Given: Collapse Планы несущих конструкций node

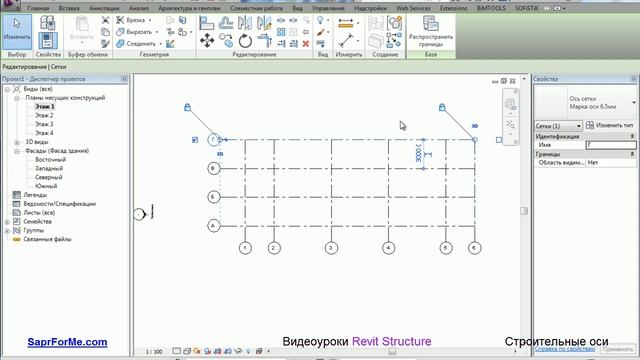Looking at the screenshot, I should [17, 98].
